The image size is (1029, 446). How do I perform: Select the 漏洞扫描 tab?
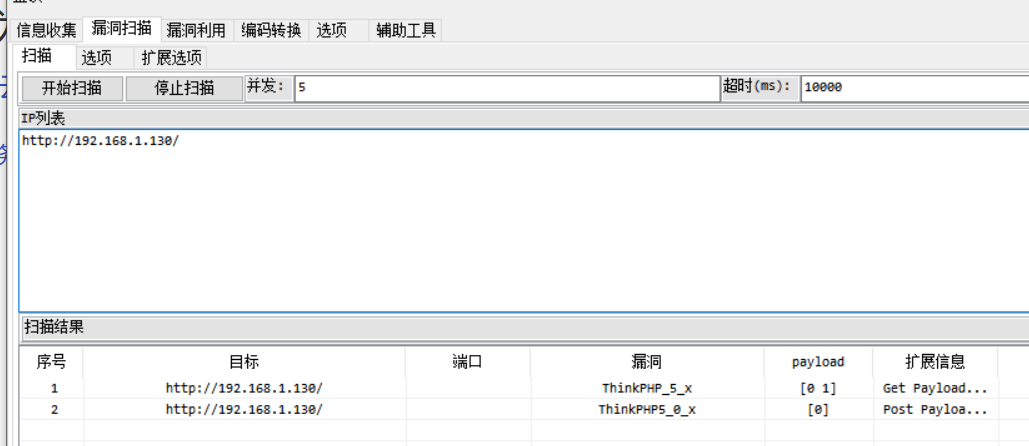point(121,28)
